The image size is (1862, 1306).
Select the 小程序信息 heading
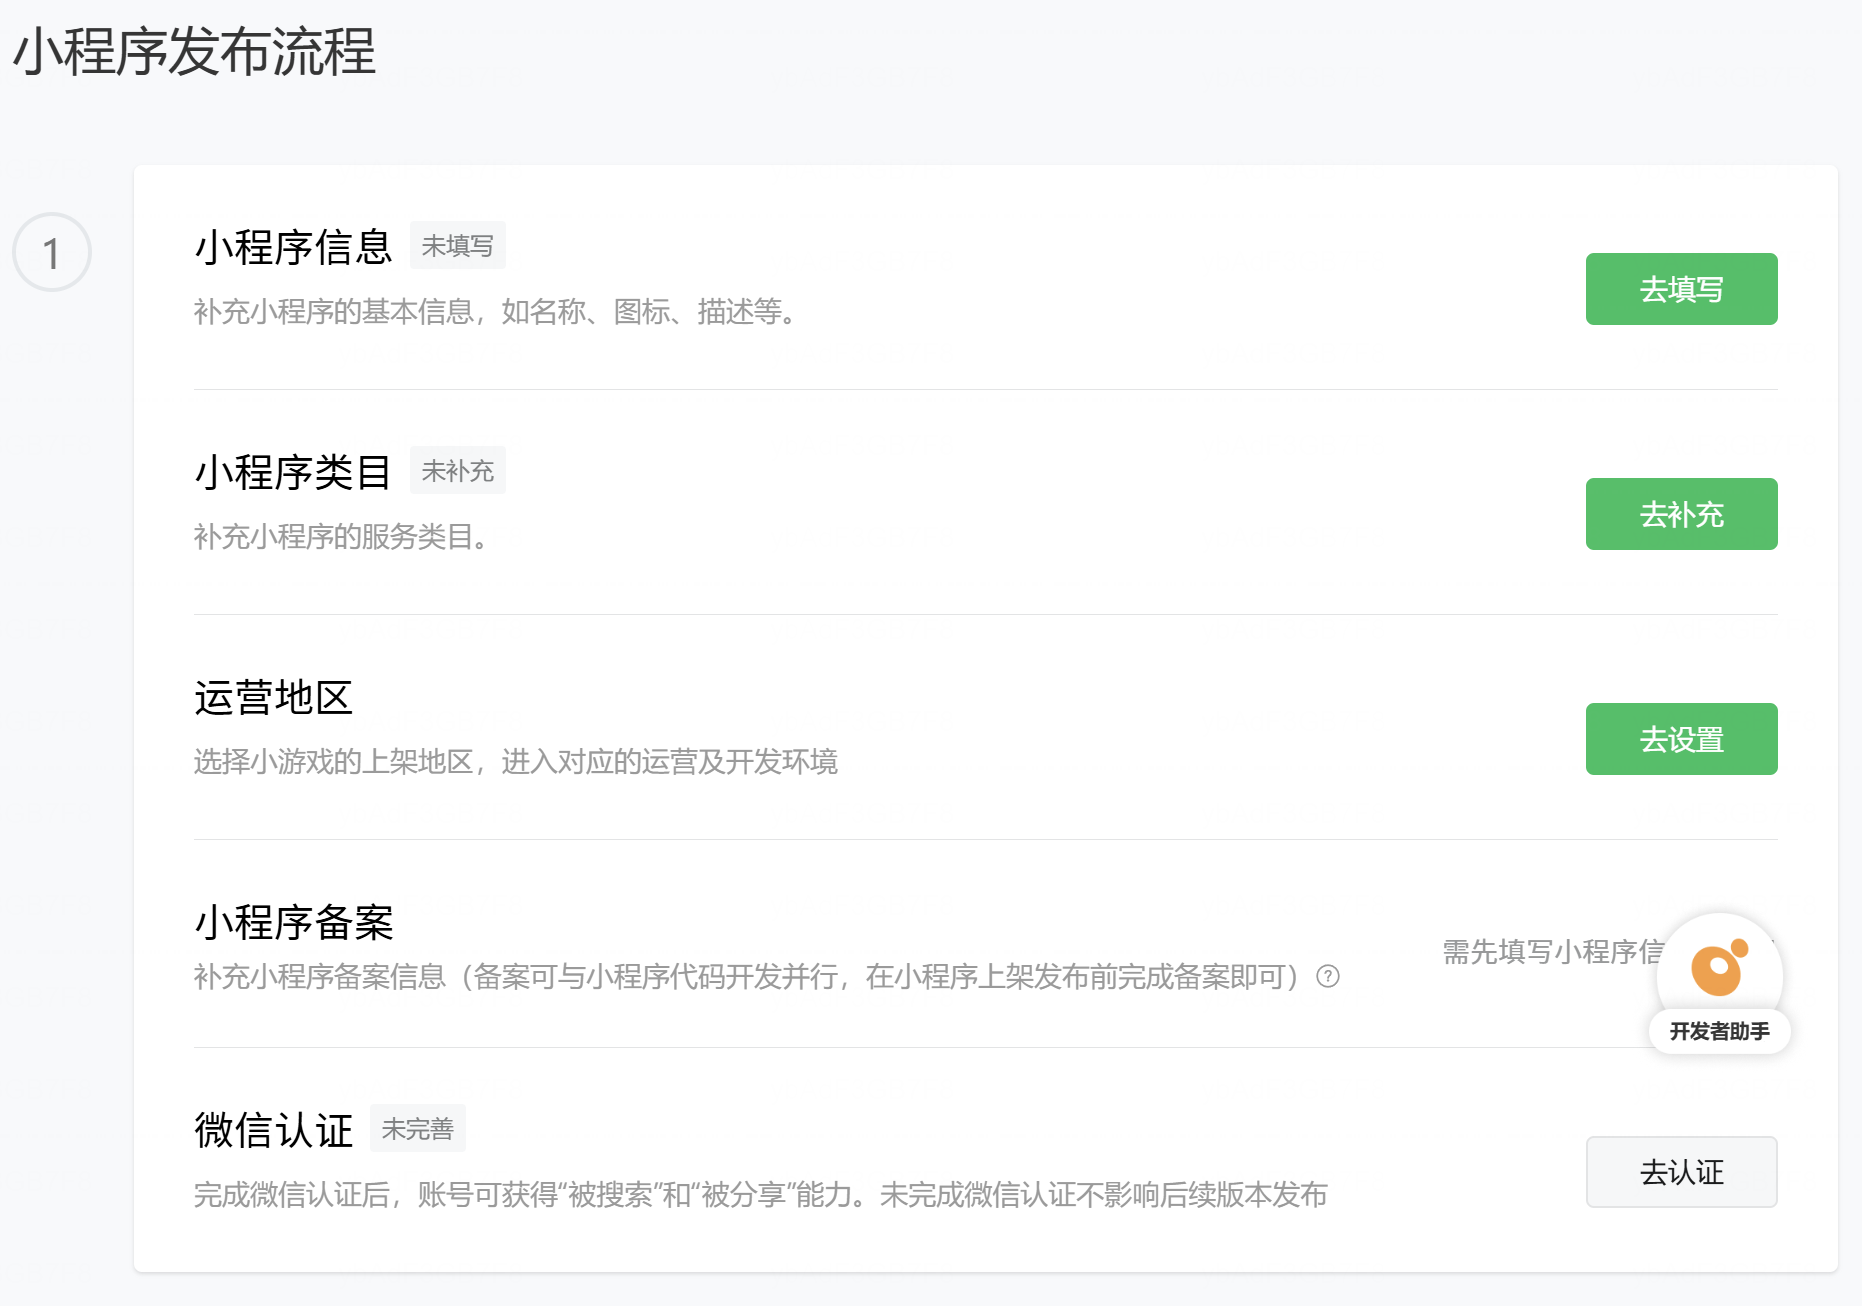(x=293, y=247)
